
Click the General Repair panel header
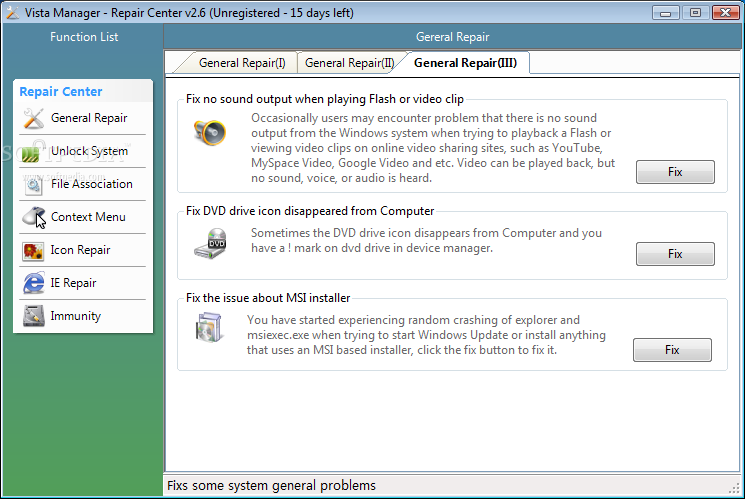(452, 37)
